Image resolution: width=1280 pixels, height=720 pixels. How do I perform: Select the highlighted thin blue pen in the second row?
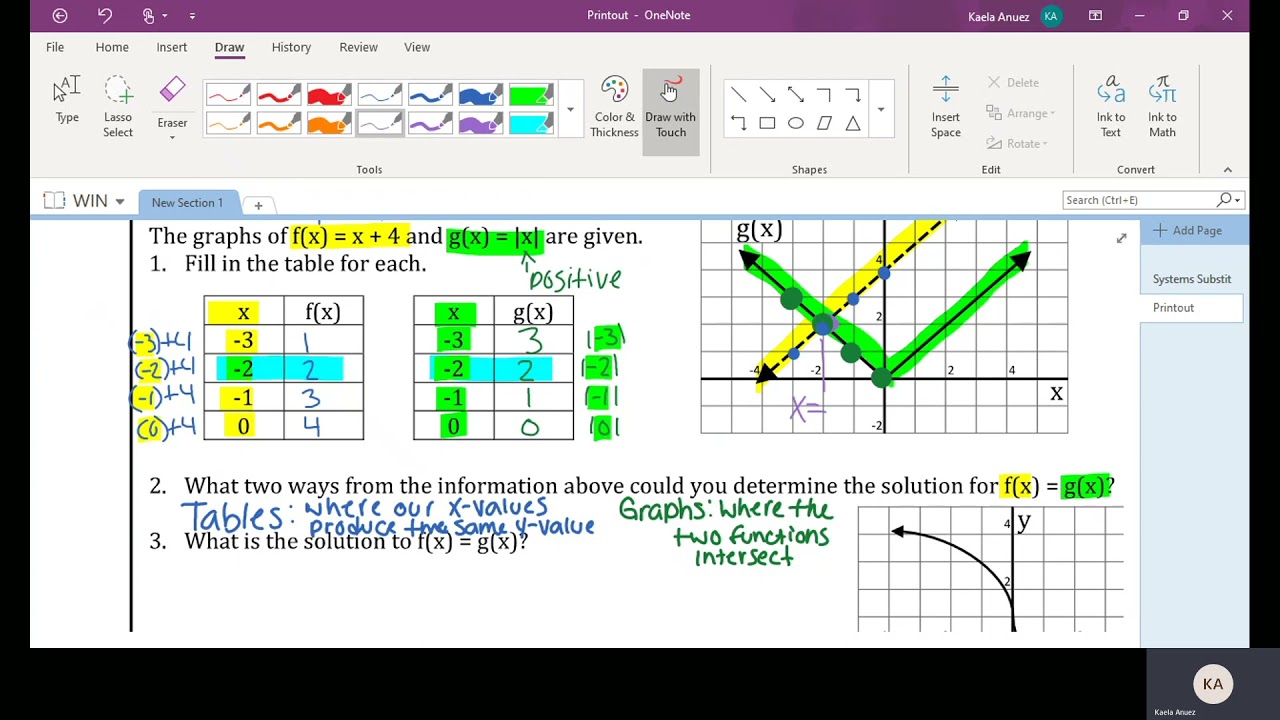[x=380, y=123]
